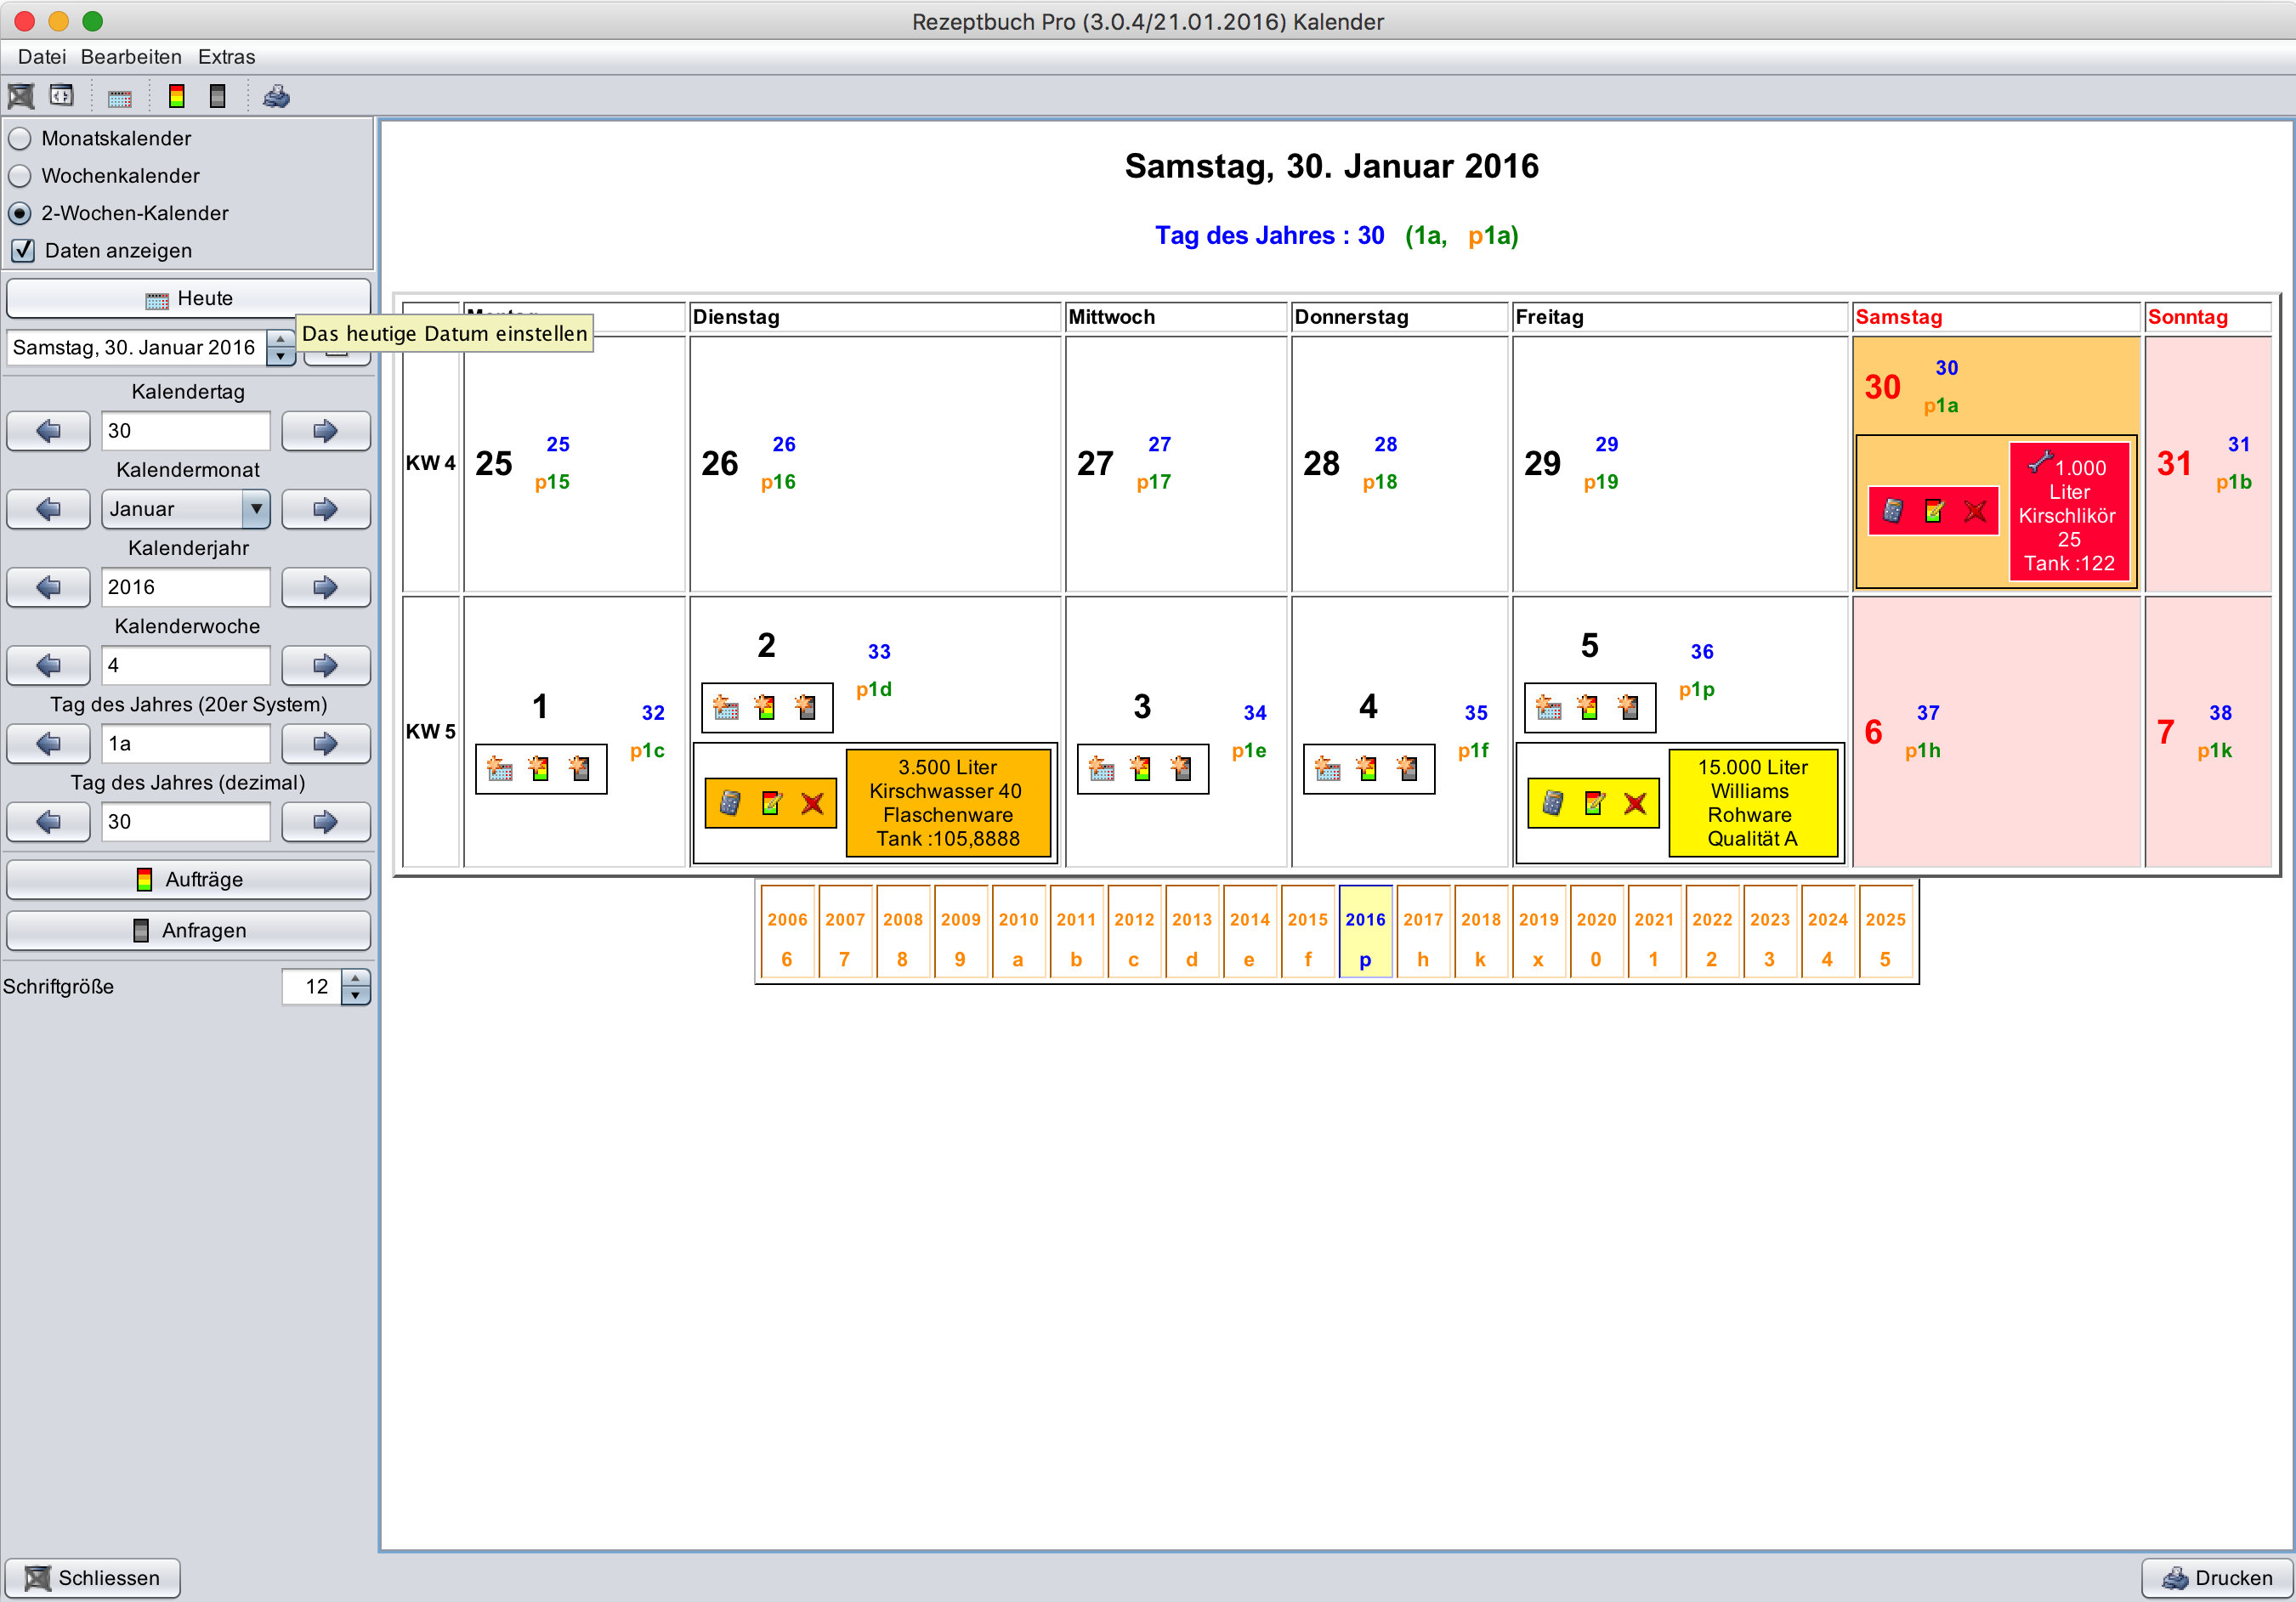The width and height of the screenshot is (2296, 1602).
Task: Uncheck the Daten anzeigen checkbox
Action: (23, 250)
